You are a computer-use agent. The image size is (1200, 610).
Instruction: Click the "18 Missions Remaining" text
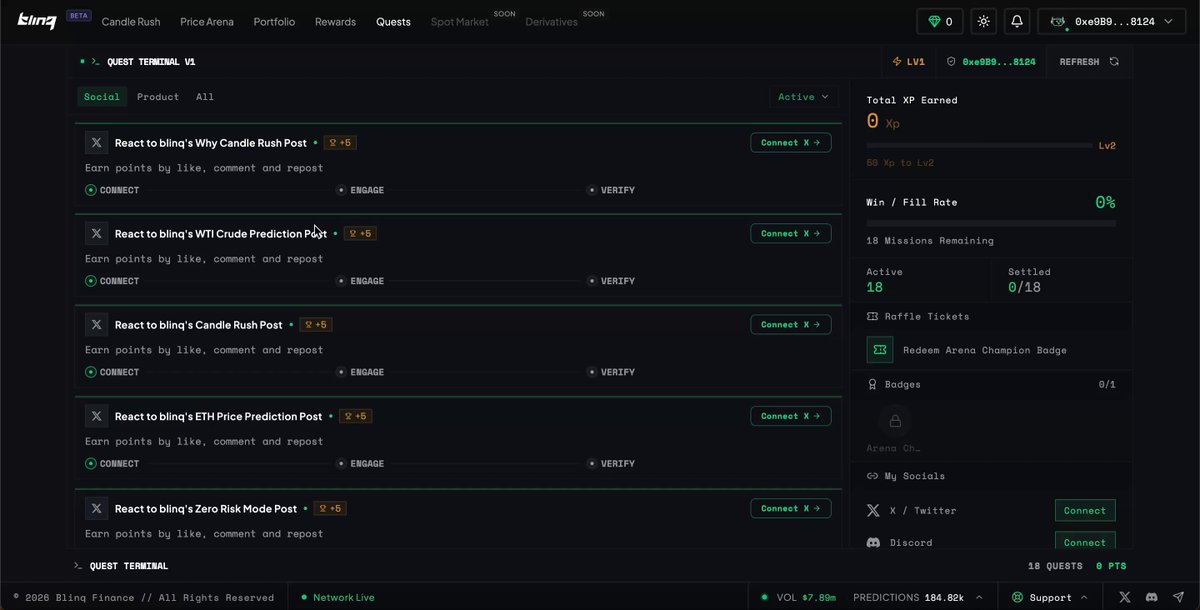coord(930,241)
